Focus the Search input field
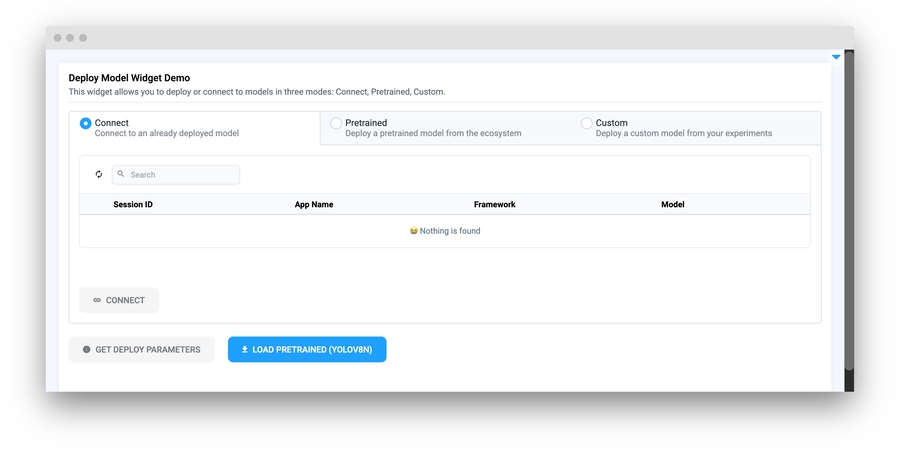 pos(182,175)
